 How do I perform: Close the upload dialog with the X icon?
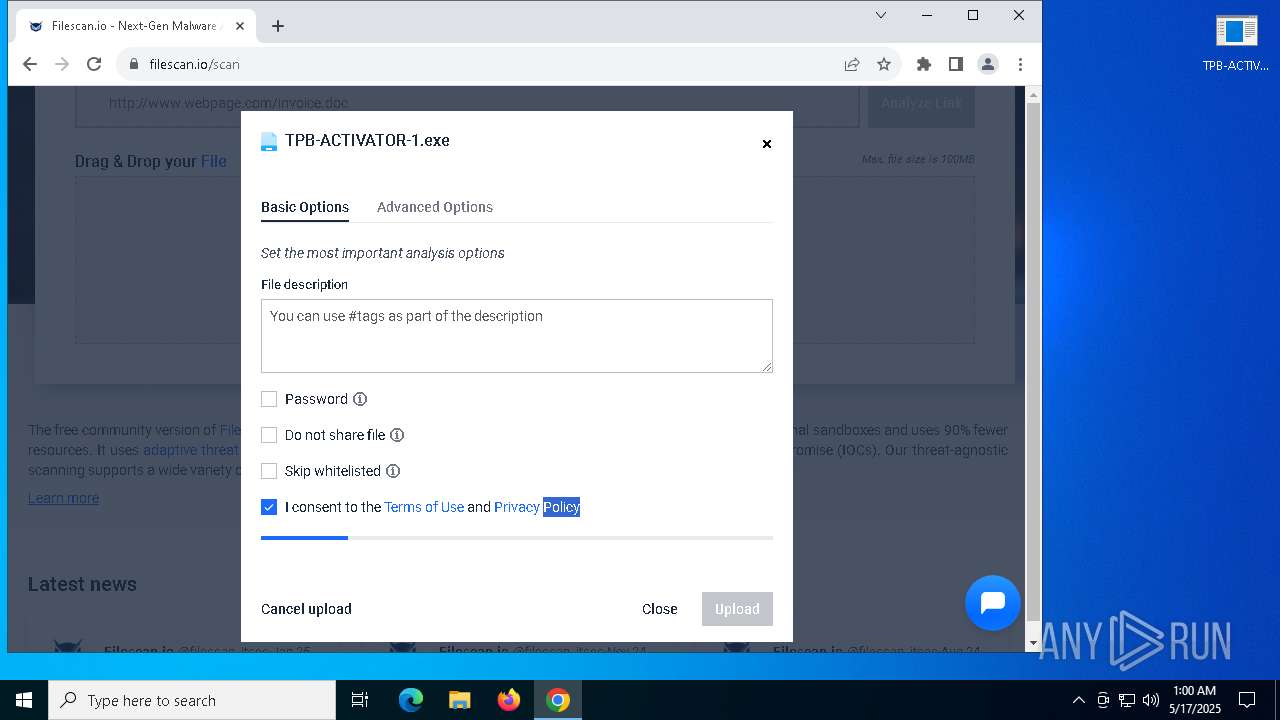tap(767, 144)
